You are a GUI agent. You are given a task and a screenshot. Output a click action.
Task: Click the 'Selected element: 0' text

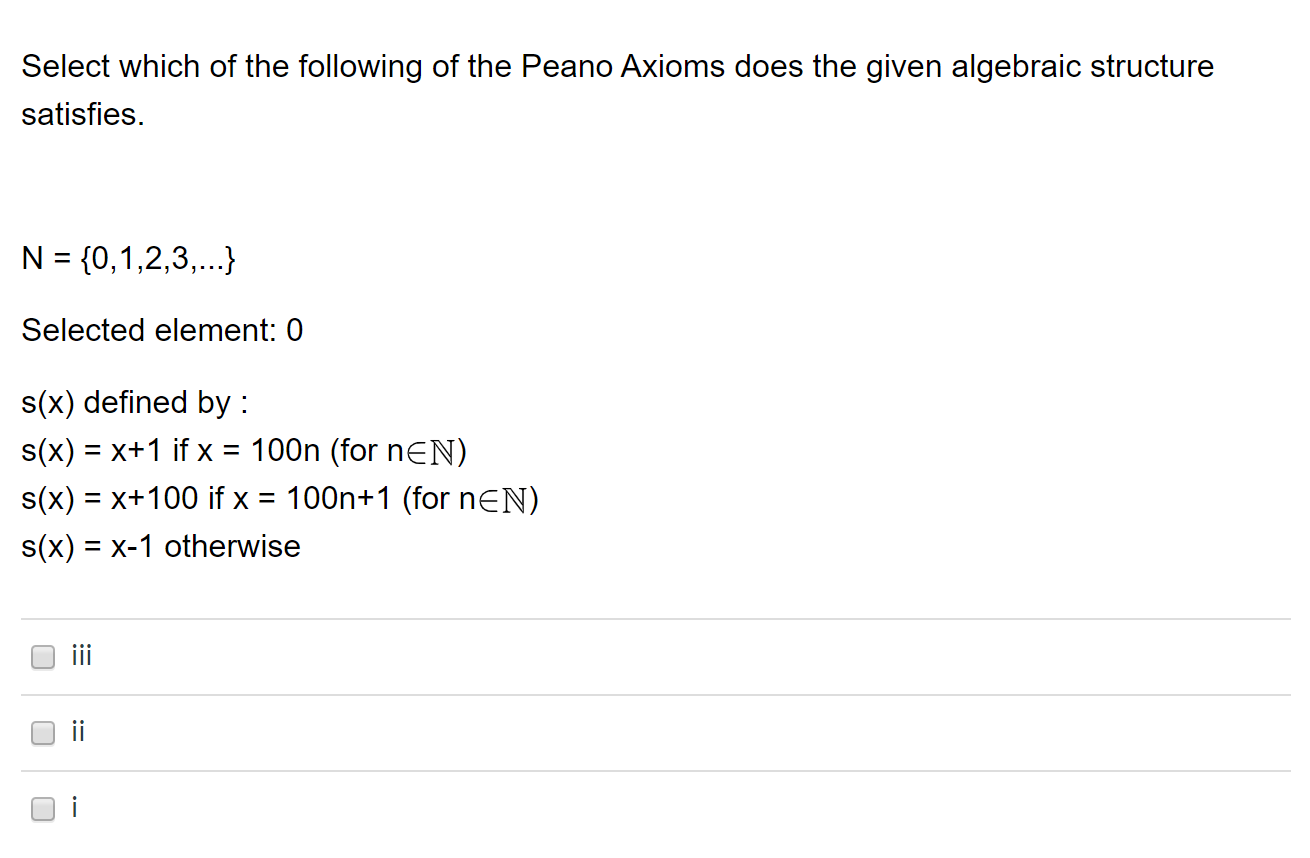162,330
